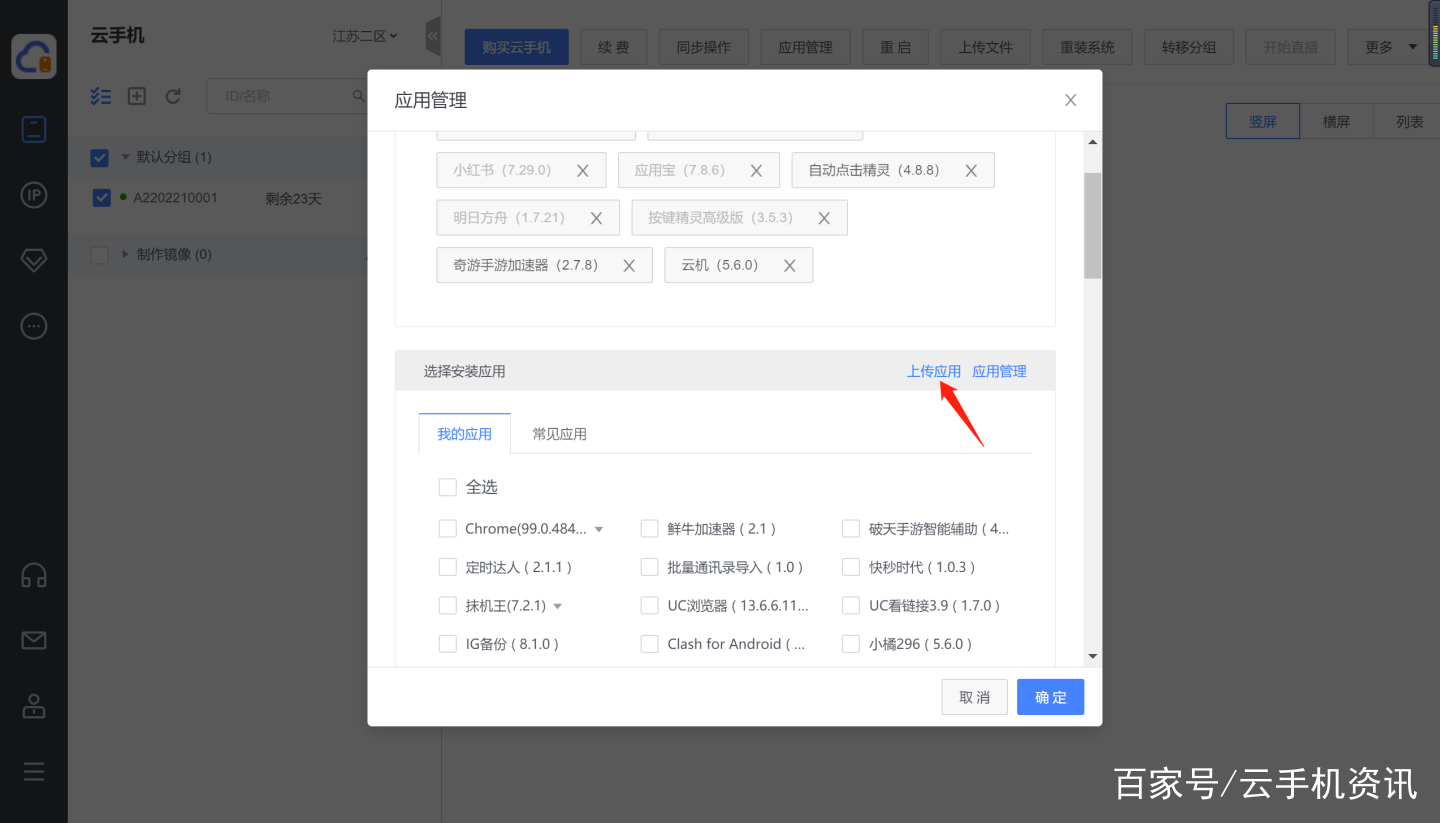Viewport: 1440px width, 823px height.
Task: Uncheck device A2202210001 checkbox
Action: (x=101, y=198)
